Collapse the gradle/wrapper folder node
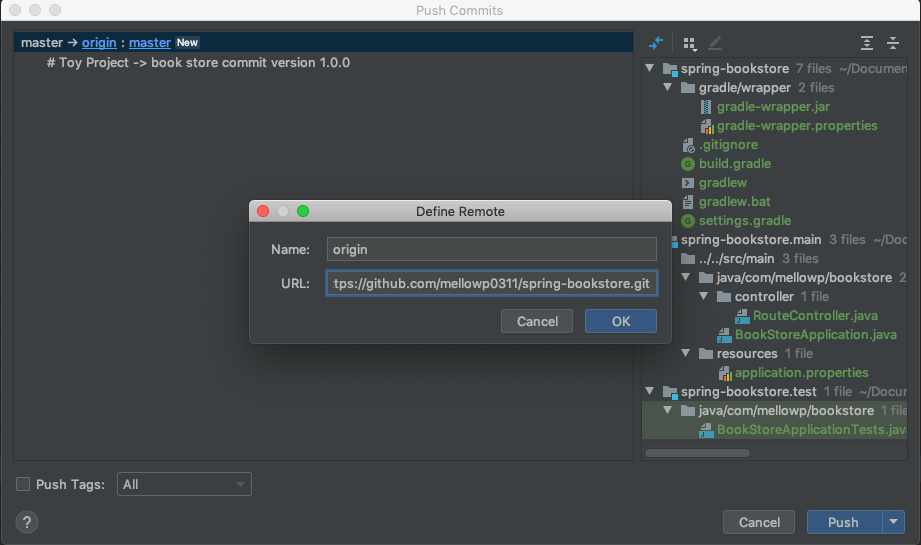Image resolution: width=921 pixels, height=545 pixels. click(x=668, y=87)
